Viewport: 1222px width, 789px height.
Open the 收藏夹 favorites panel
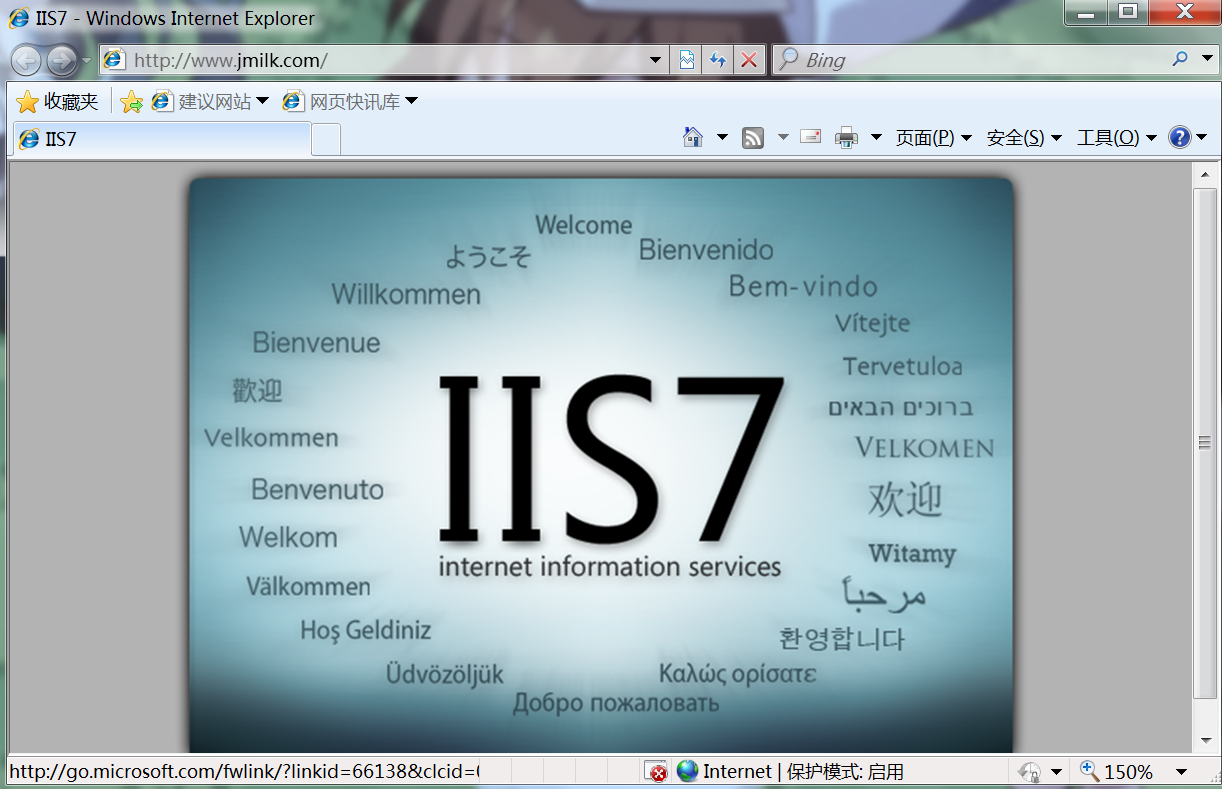point(57,101)
